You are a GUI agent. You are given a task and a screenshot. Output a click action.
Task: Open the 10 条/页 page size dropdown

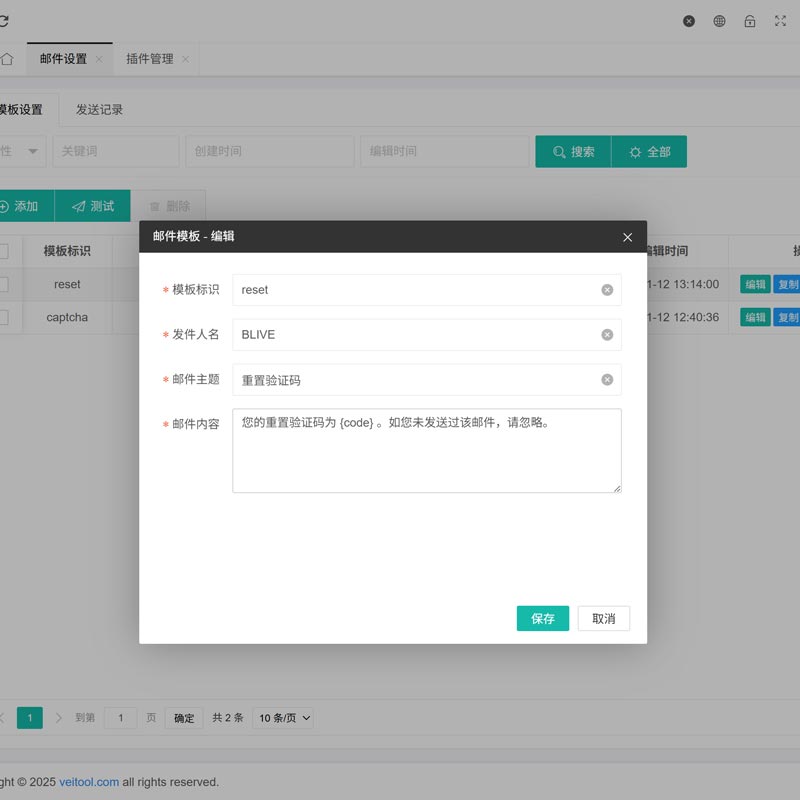tap(283, 717)
